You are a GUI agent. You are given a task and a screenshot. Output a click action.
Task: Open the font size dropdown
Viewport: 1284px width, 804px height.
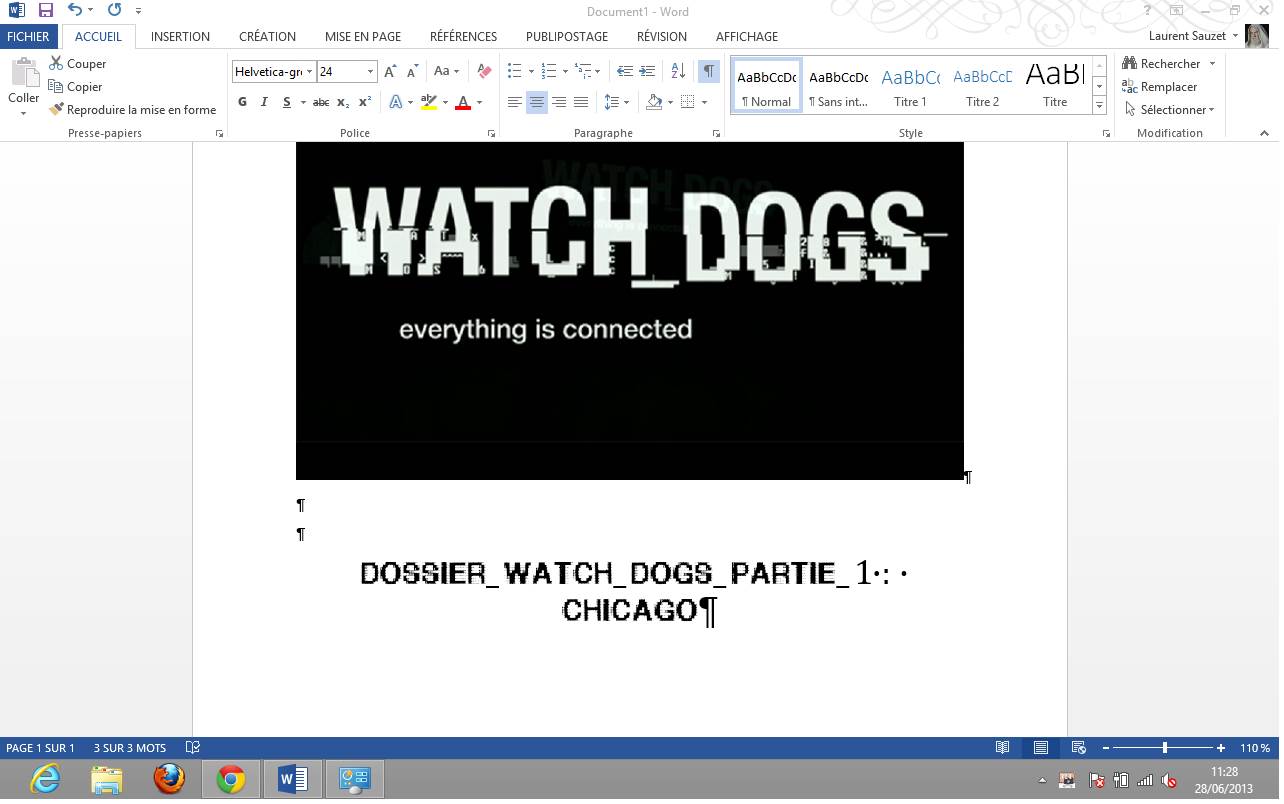coord(370,72)
